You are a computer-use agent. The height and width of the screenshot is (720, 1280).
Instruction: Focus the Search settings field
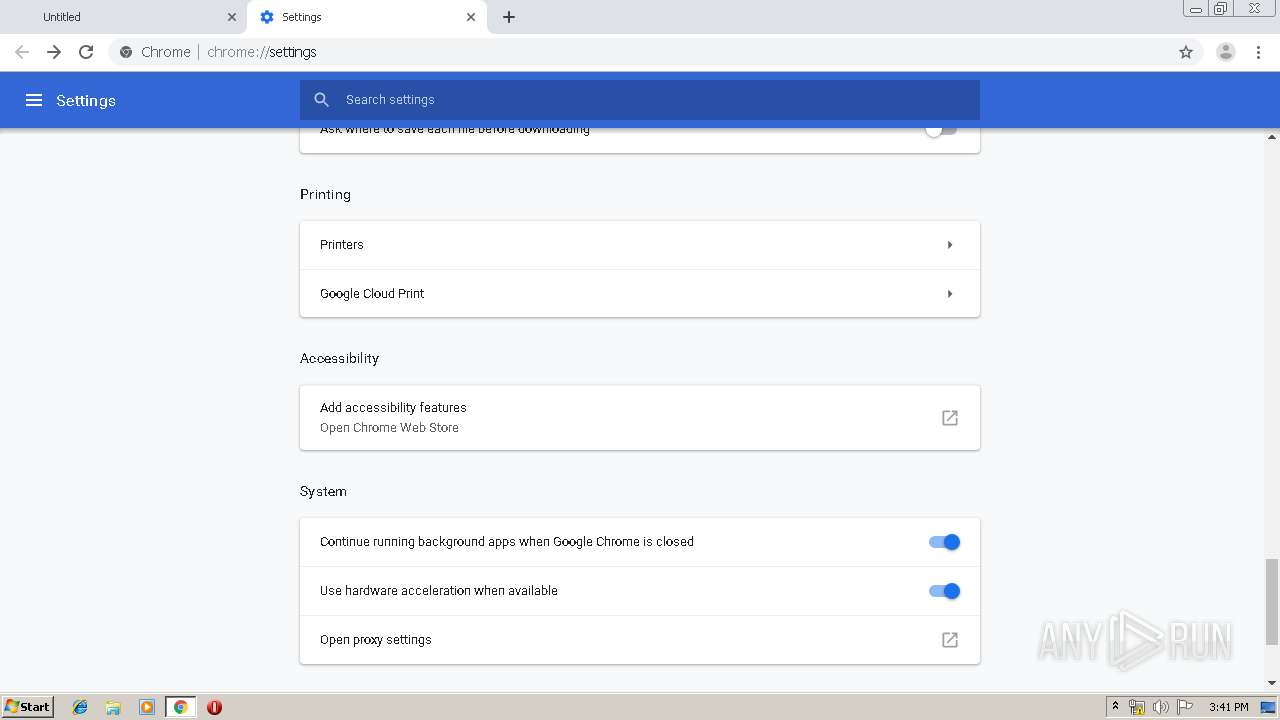click(640, 100)
